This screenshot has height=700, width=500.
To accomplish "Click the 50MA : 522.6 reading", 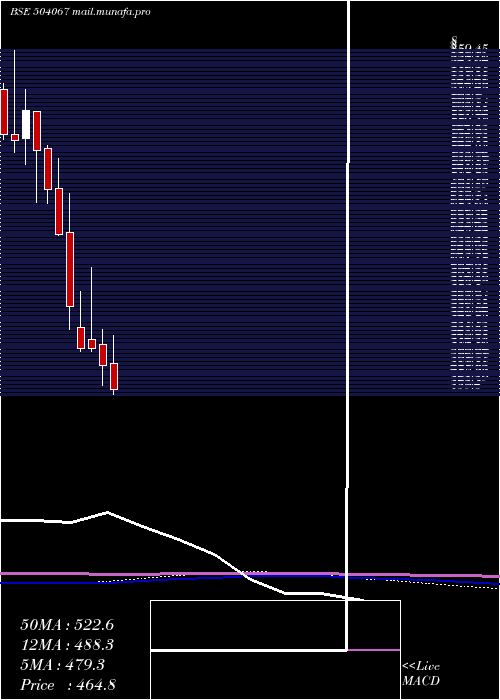I will pos(67,625).
